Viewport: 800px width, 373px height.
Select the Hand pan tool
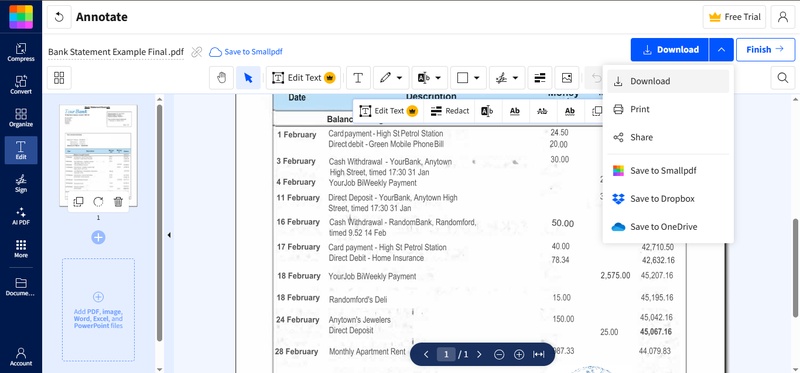click(221, 78)
